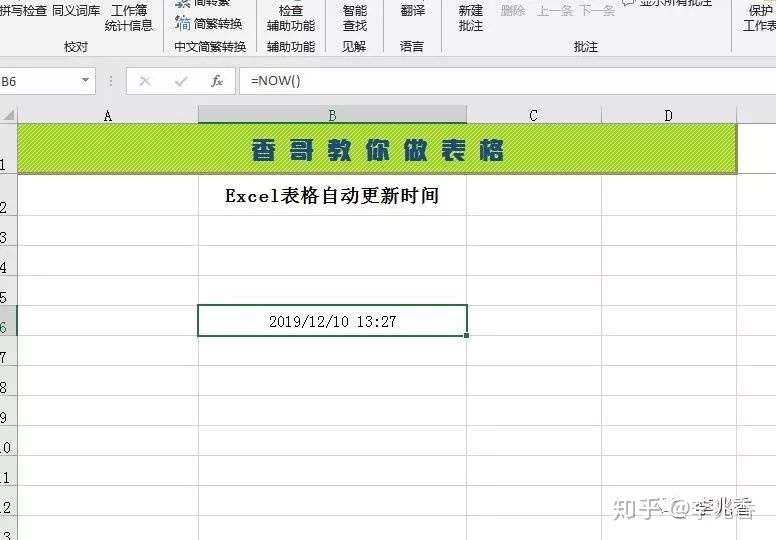Click the Select All corner triangle
The image size is (776, 540).
tap(8, 115)
